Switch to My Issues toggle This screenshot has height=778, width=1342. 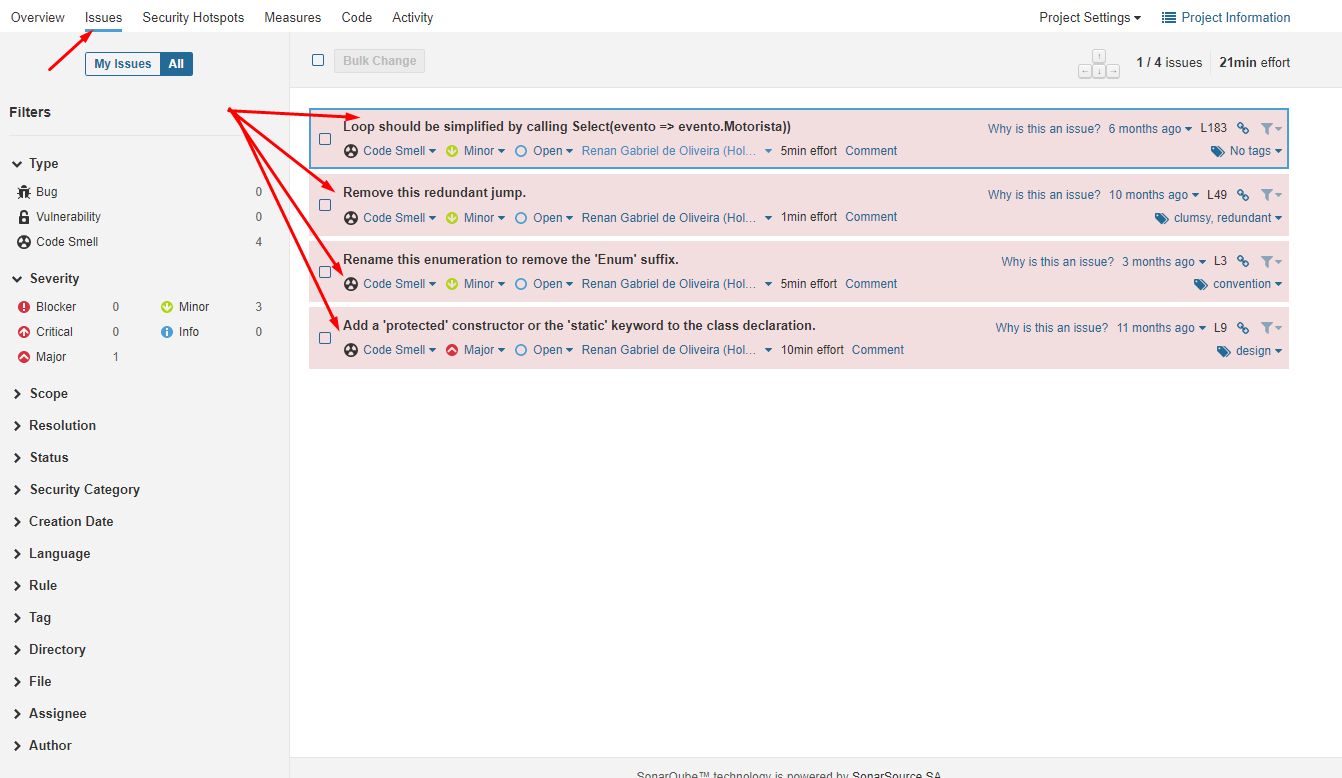click(x=122, y=64)
